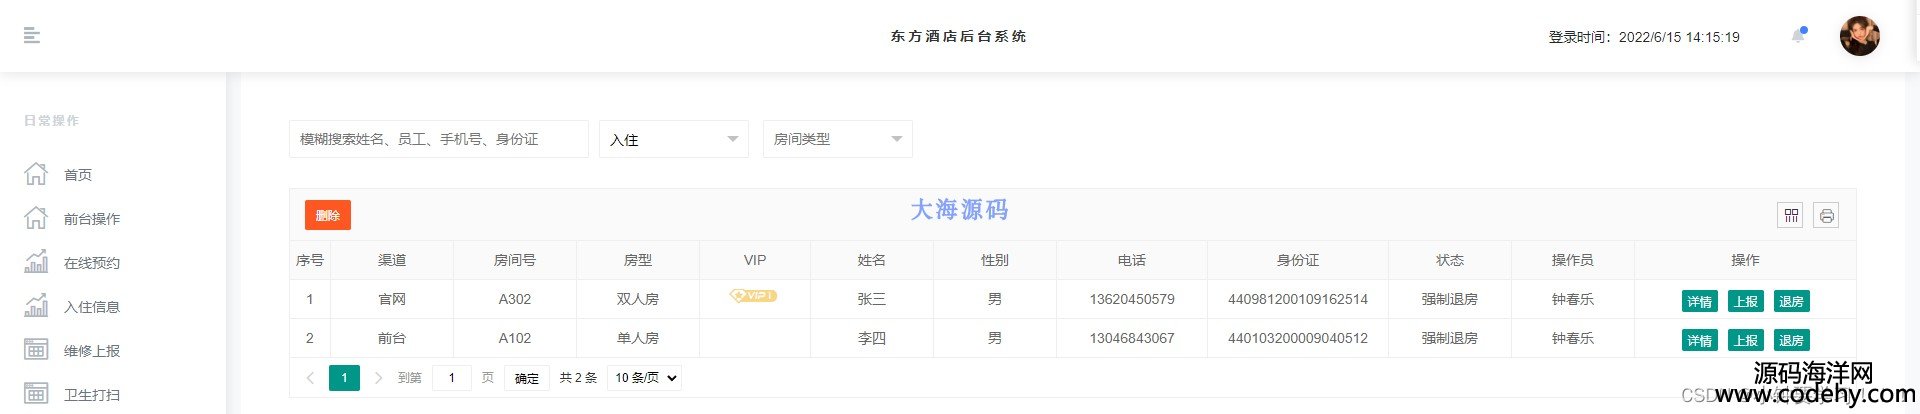The height and width of the screenshot is (414, 1920).
Task: Click the 首页 home icon in sidebar
Action: pyautogui.click(x=36, y=174)
